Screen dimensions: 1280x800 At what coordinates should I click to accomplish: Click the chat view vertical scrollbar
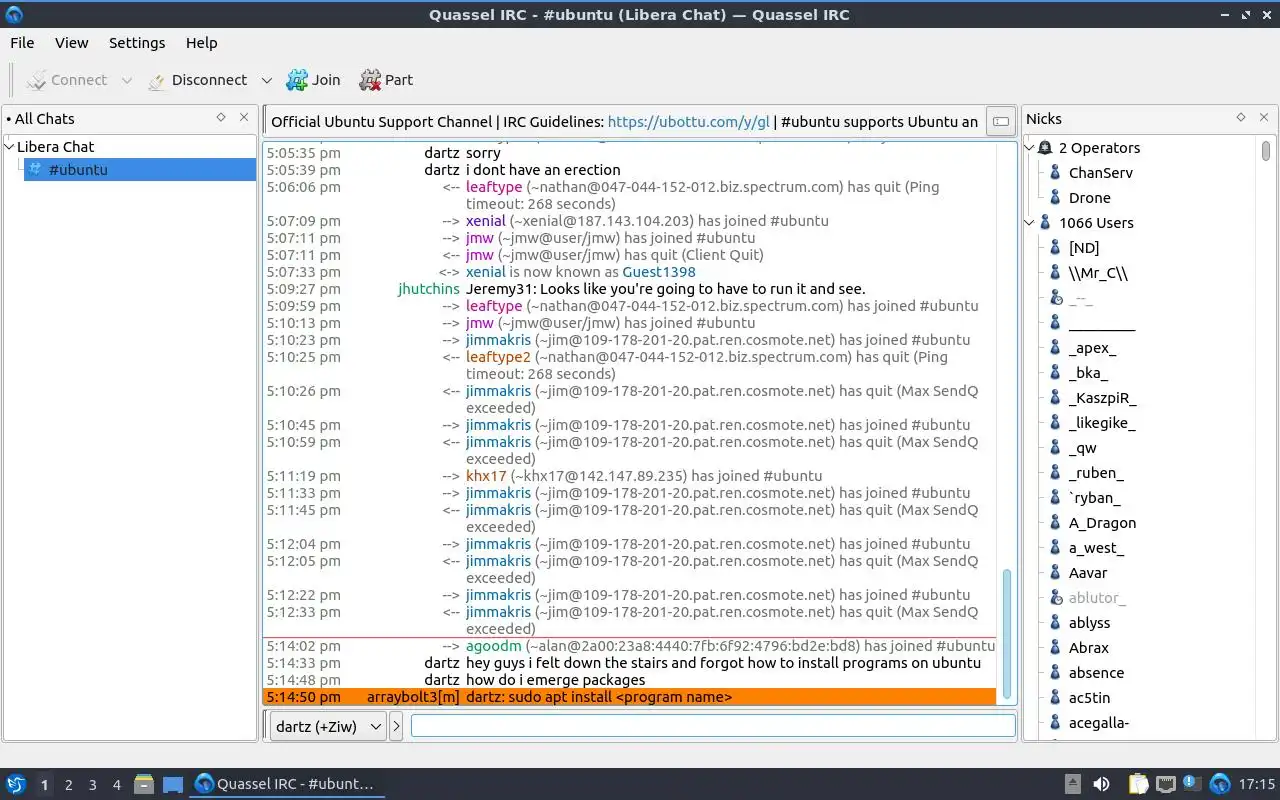tap(1007, 634)
